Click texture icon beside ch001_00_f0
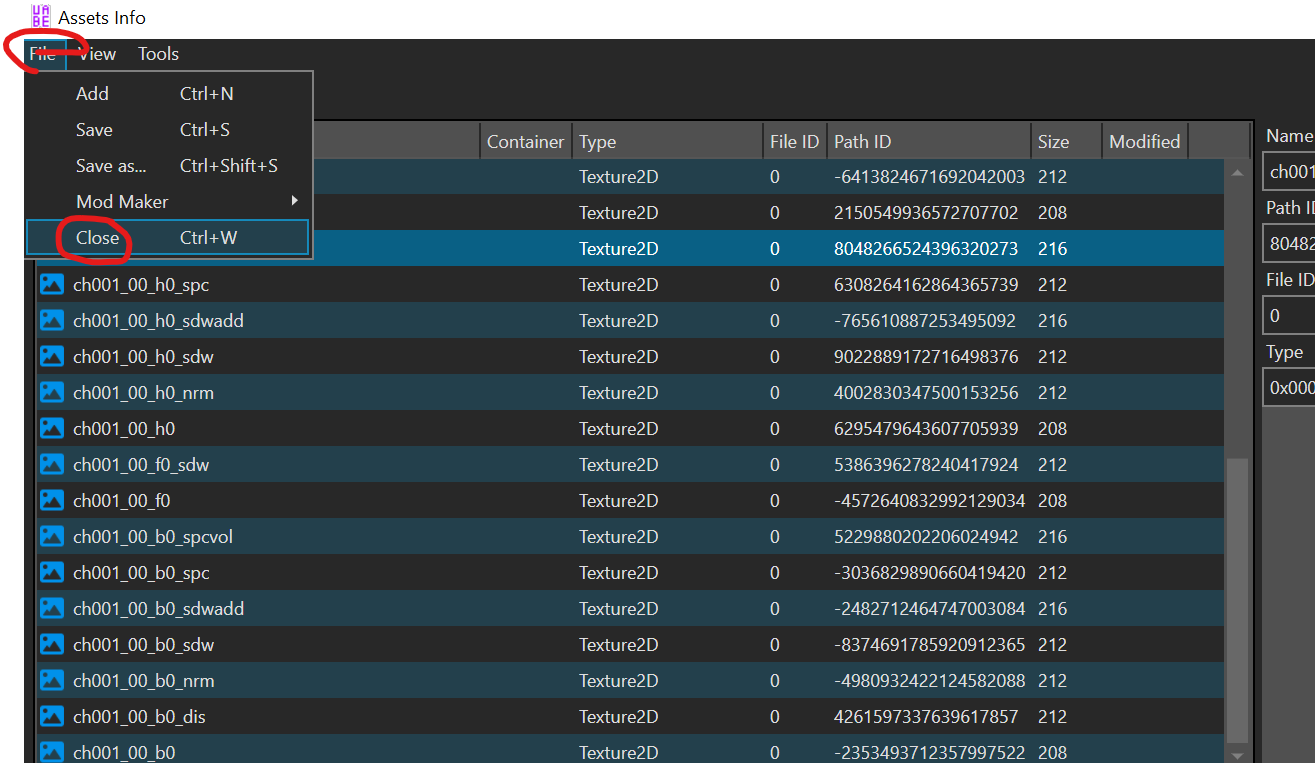Screen dimensions: 1315x763 click(51, 501)
